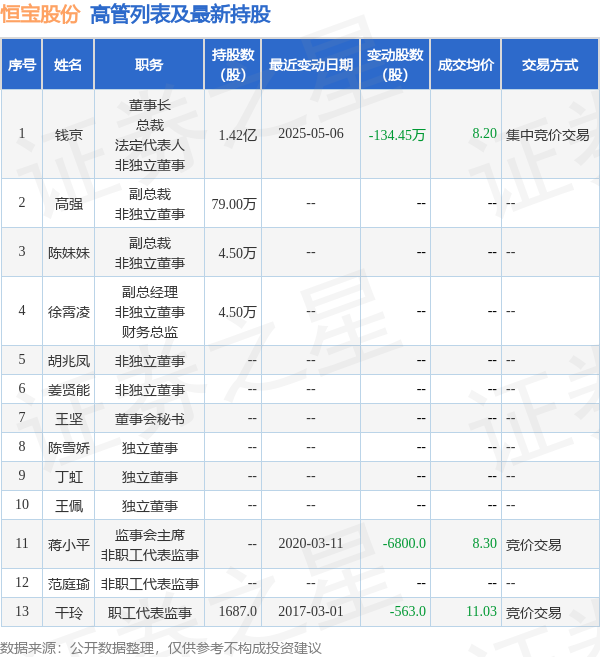600x657 pixels.
Task: Click 范庭瑜's 非职工代表监事 position
Action: pos(150,584)
